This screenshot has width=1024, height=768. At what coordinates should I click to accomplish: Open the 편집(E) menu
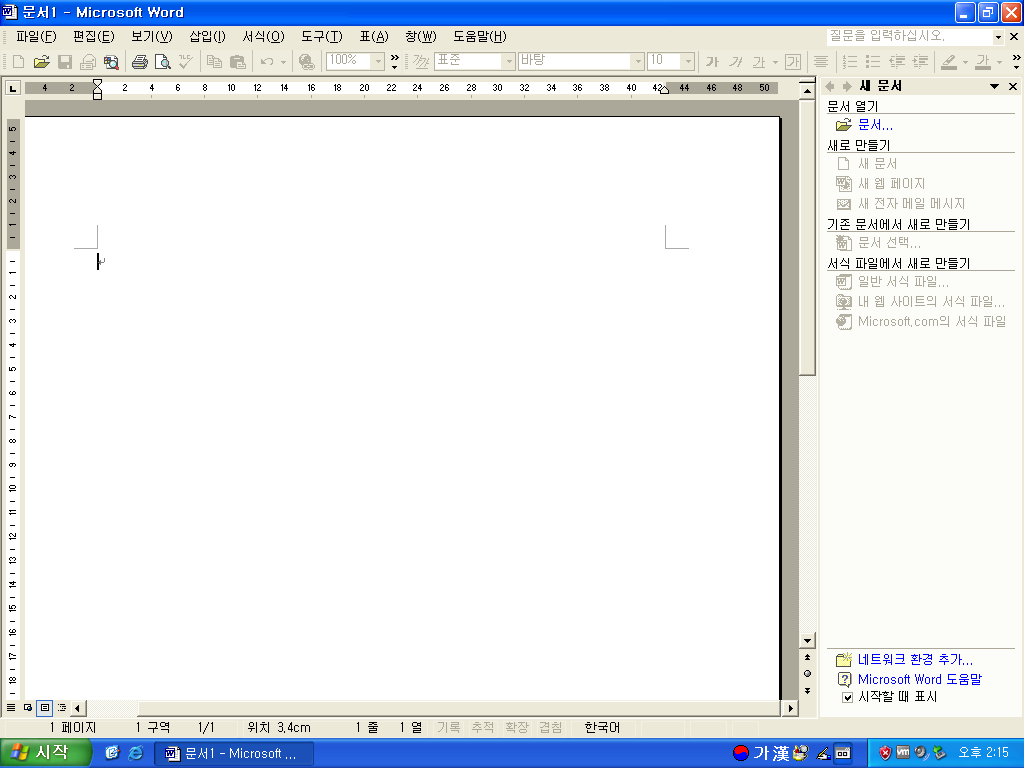pos(93,37)
